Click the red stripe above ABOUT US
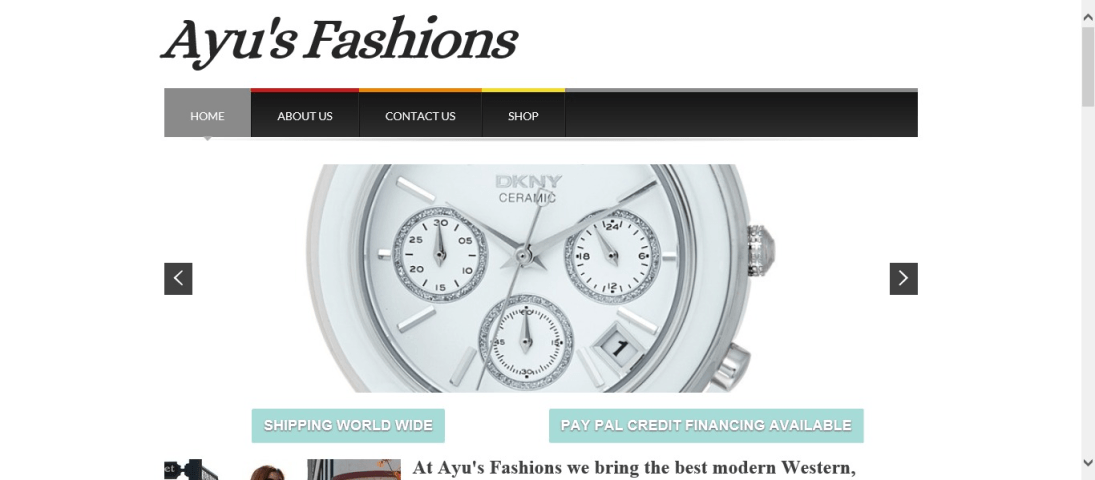 [304, 90]
